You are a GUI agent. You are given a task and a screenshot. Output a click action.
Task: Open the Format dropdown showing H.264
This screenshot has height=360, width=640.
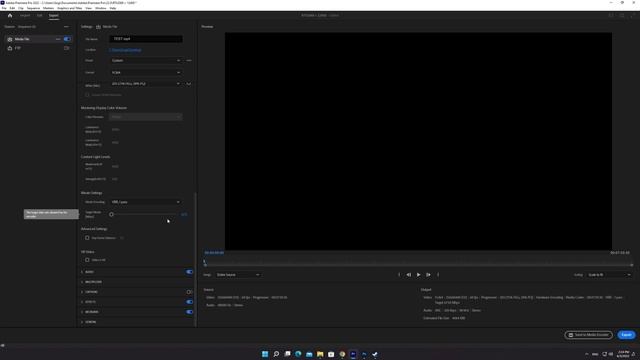[x=146, y=72]
